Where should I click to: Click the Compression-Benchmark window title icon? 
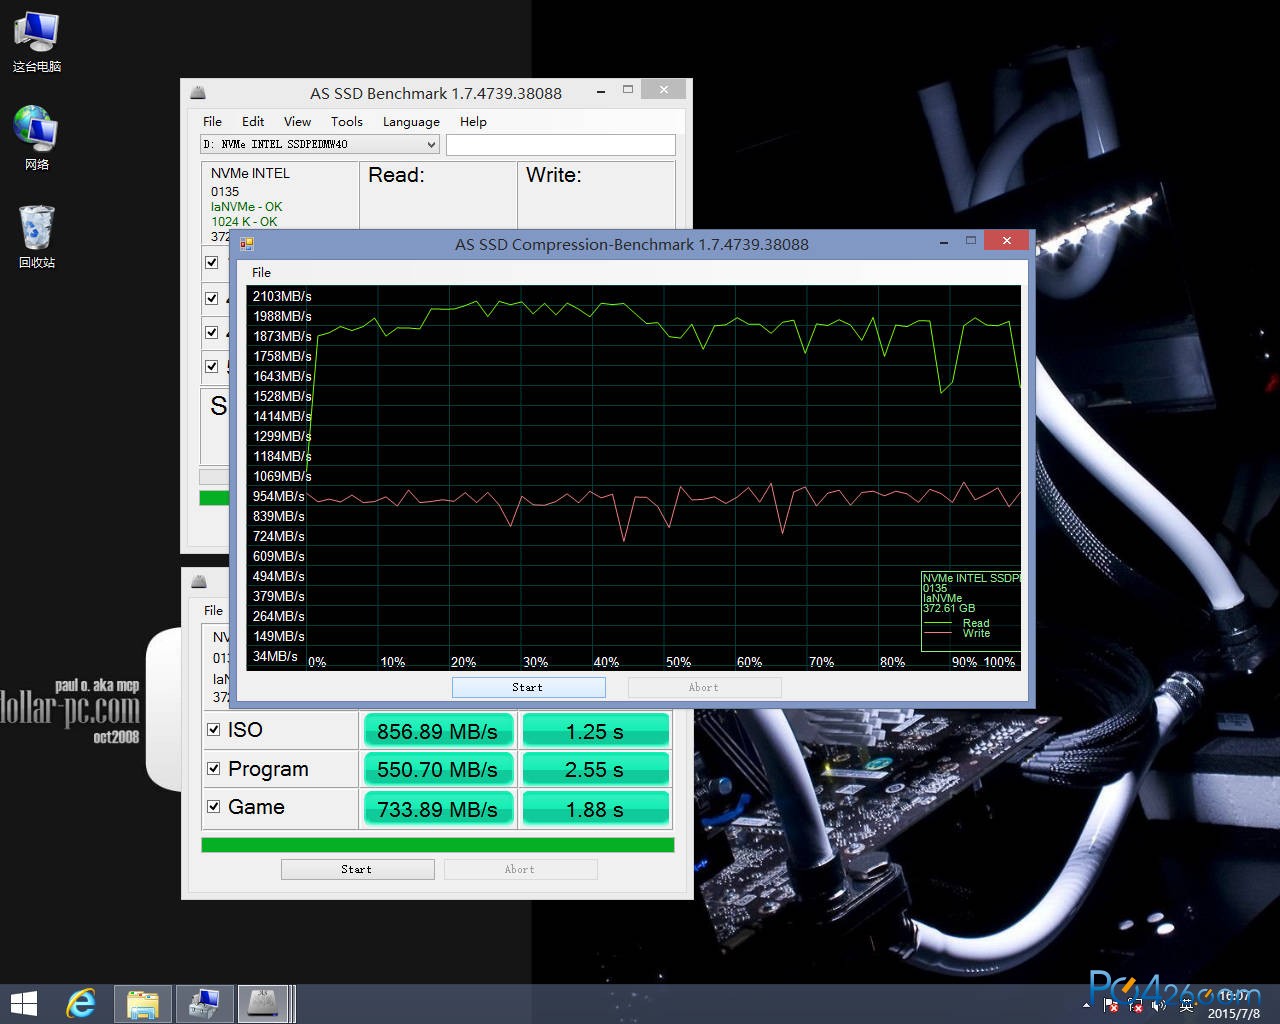click(247, 244)
